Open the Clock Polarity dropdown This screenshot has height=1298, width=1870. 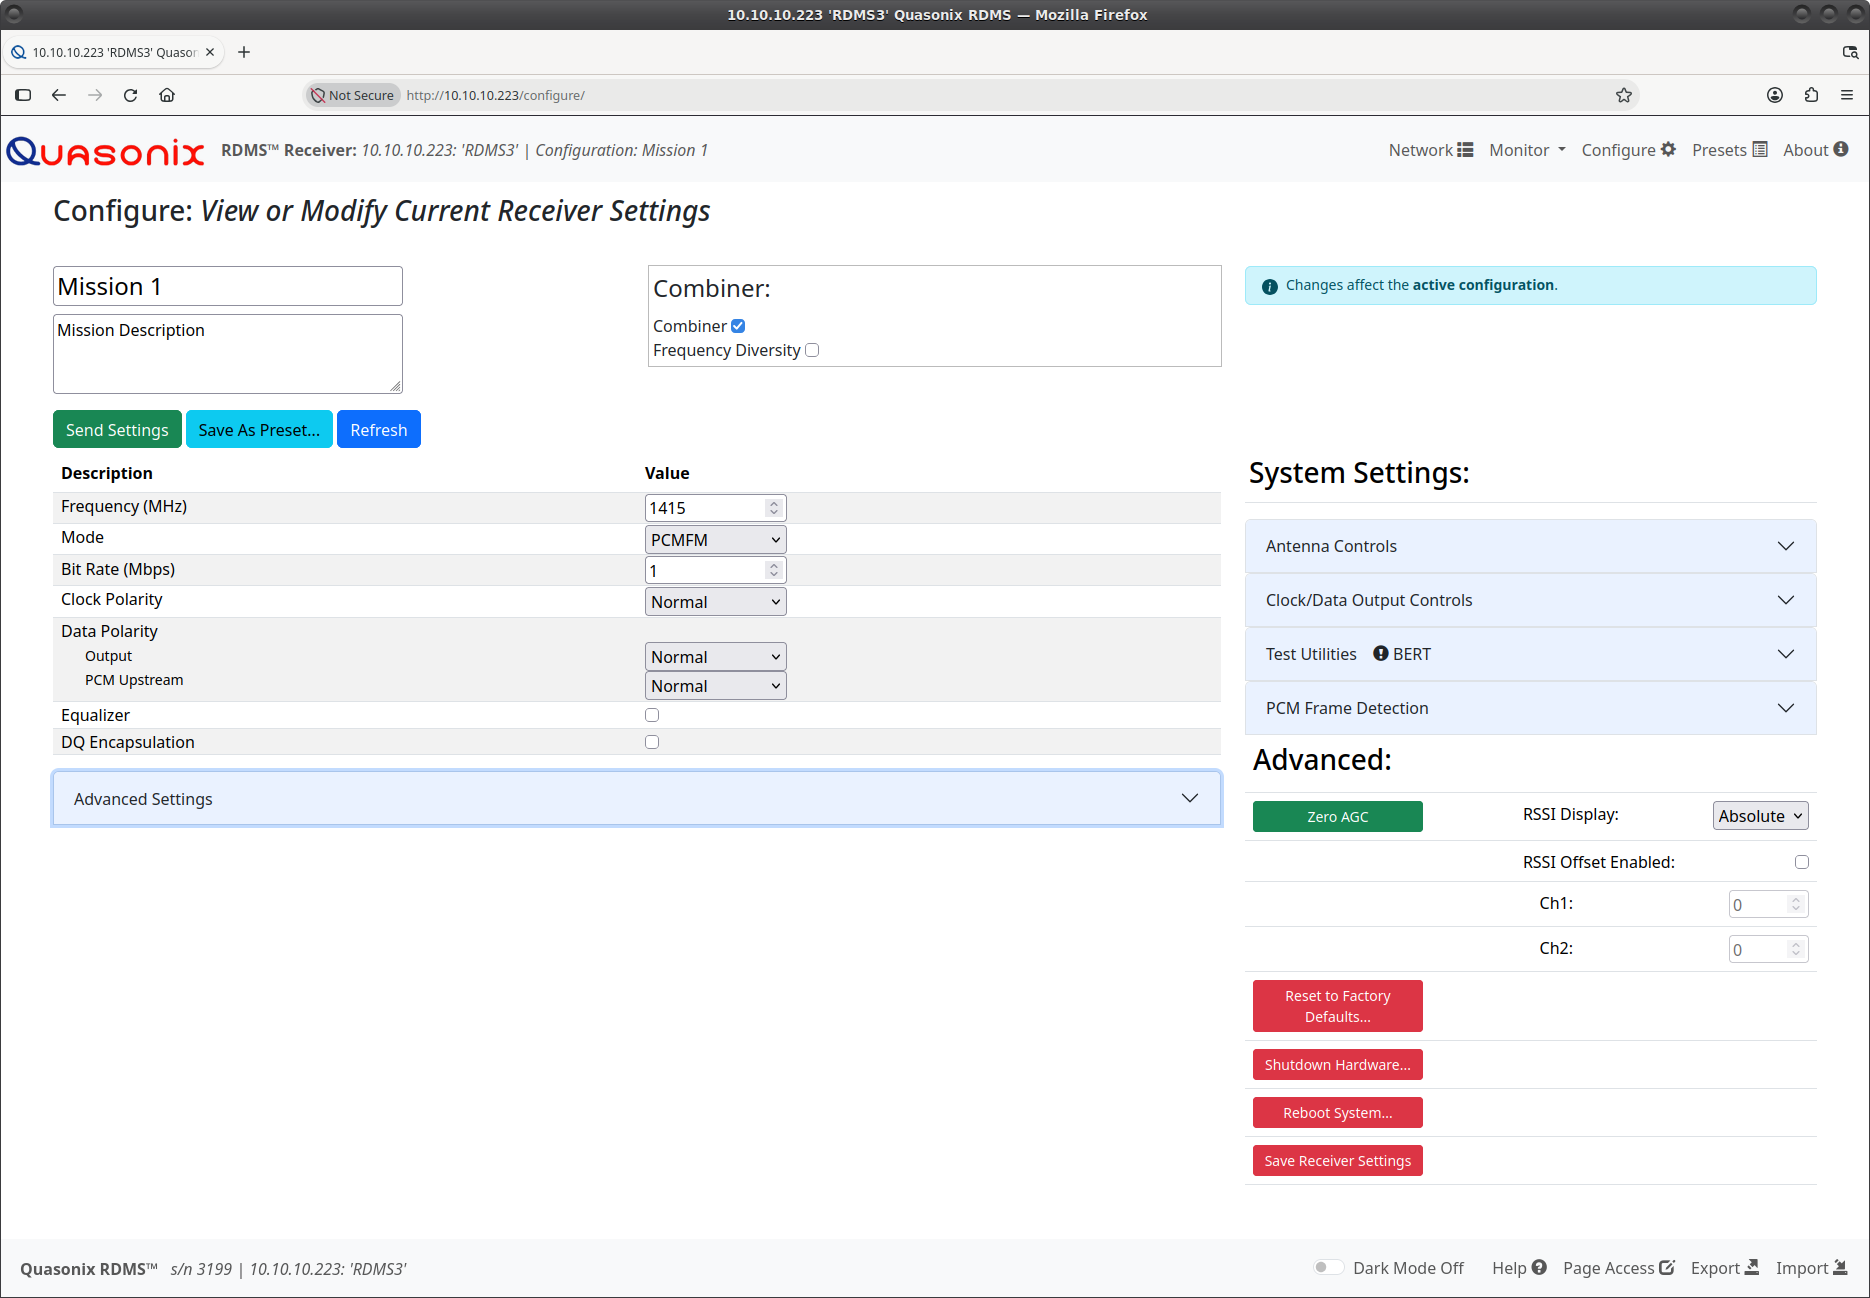(715, 602)
